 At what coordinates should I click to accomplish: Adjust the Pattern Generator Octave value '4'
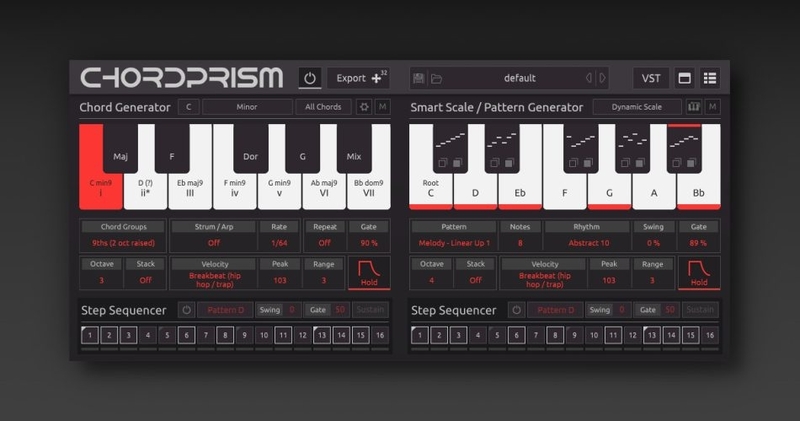[x=432, y=280]
